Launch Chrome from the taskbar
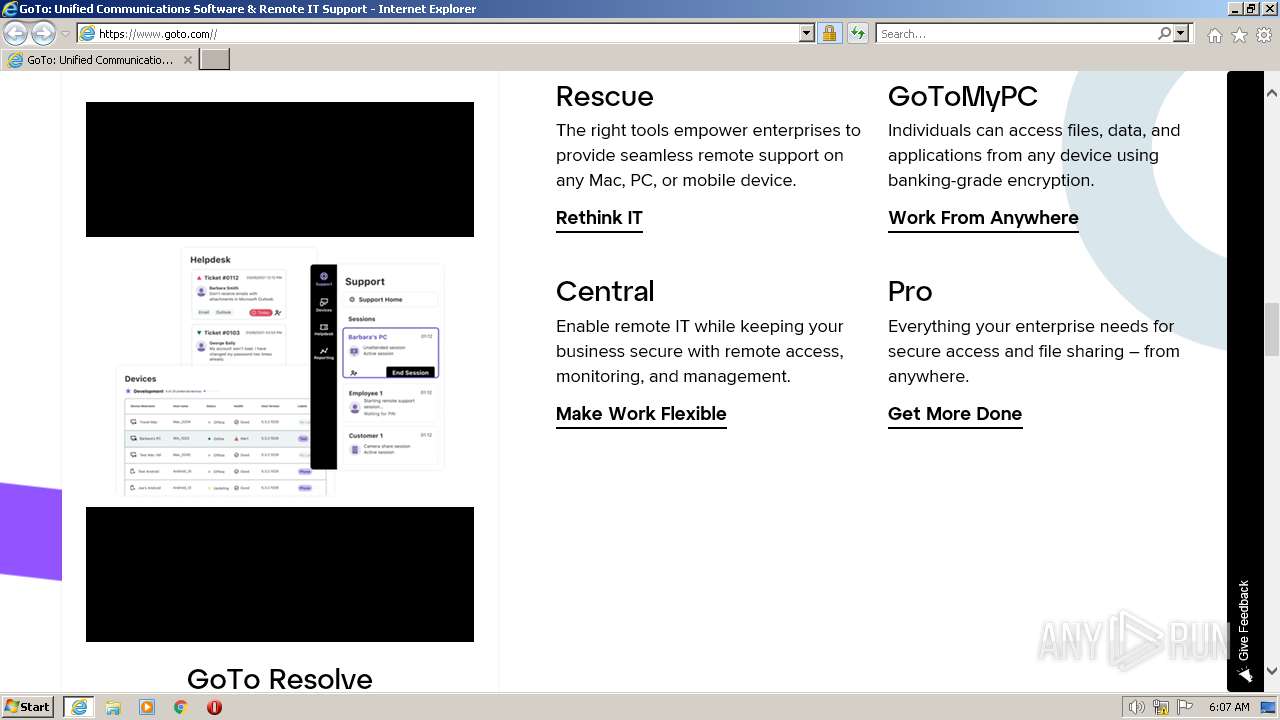 click(181, 707)
